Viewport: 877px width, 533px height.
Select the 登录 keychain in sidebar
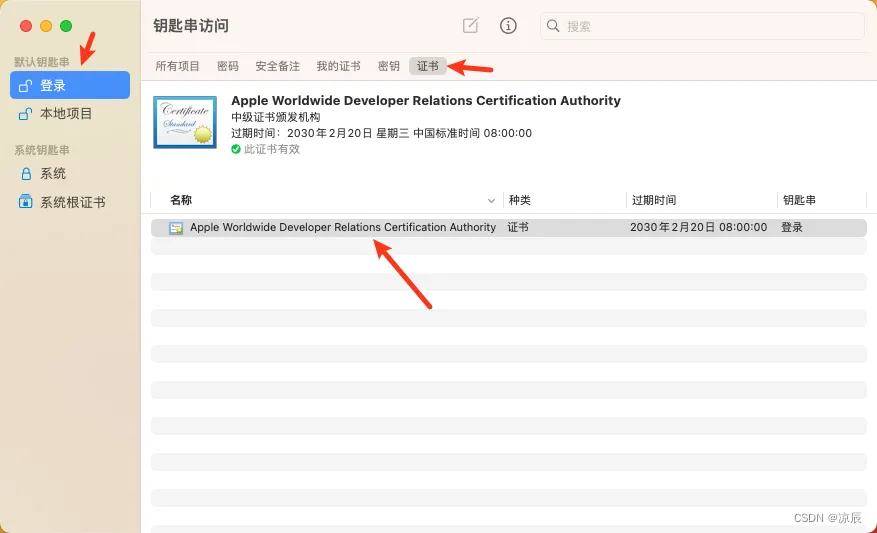tap(70, 85)
